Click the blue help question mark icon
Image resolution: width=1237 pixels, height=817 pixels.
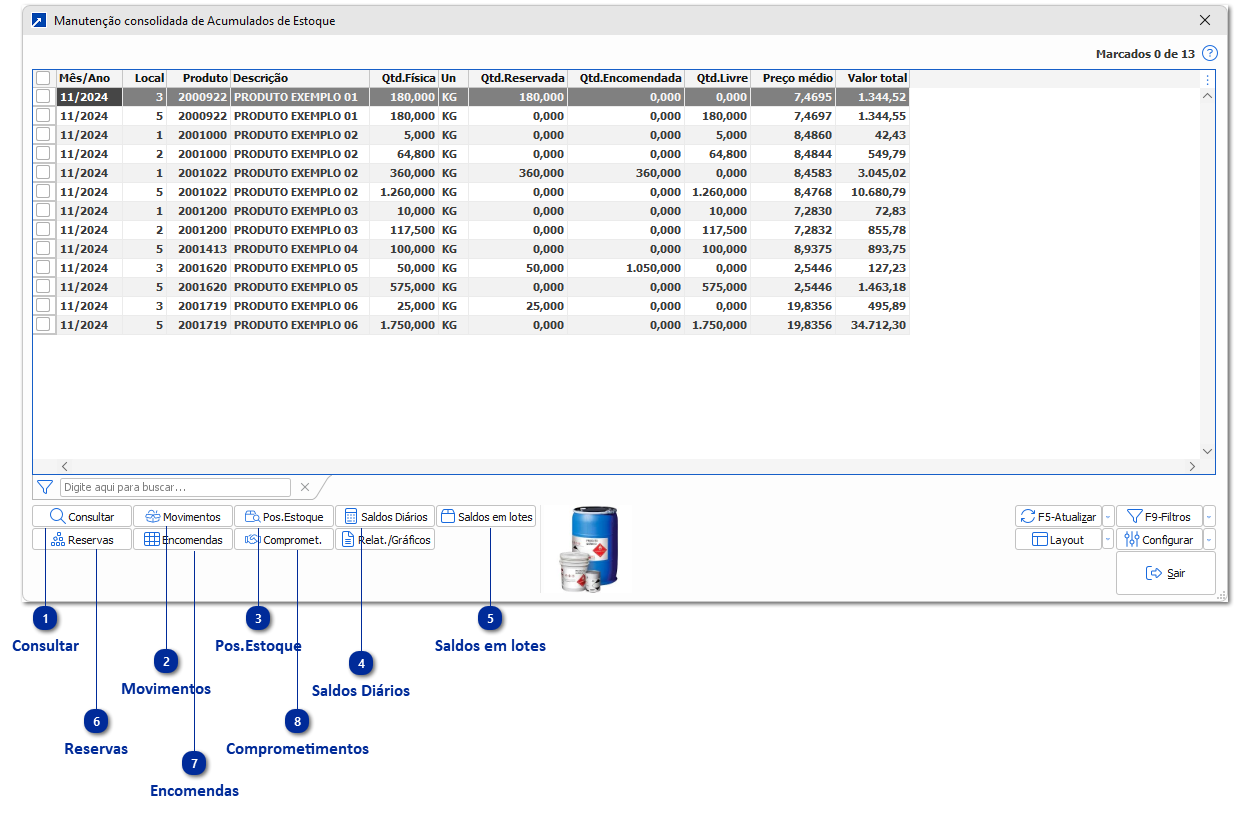pyautogui.click(x=1210, y=54)
